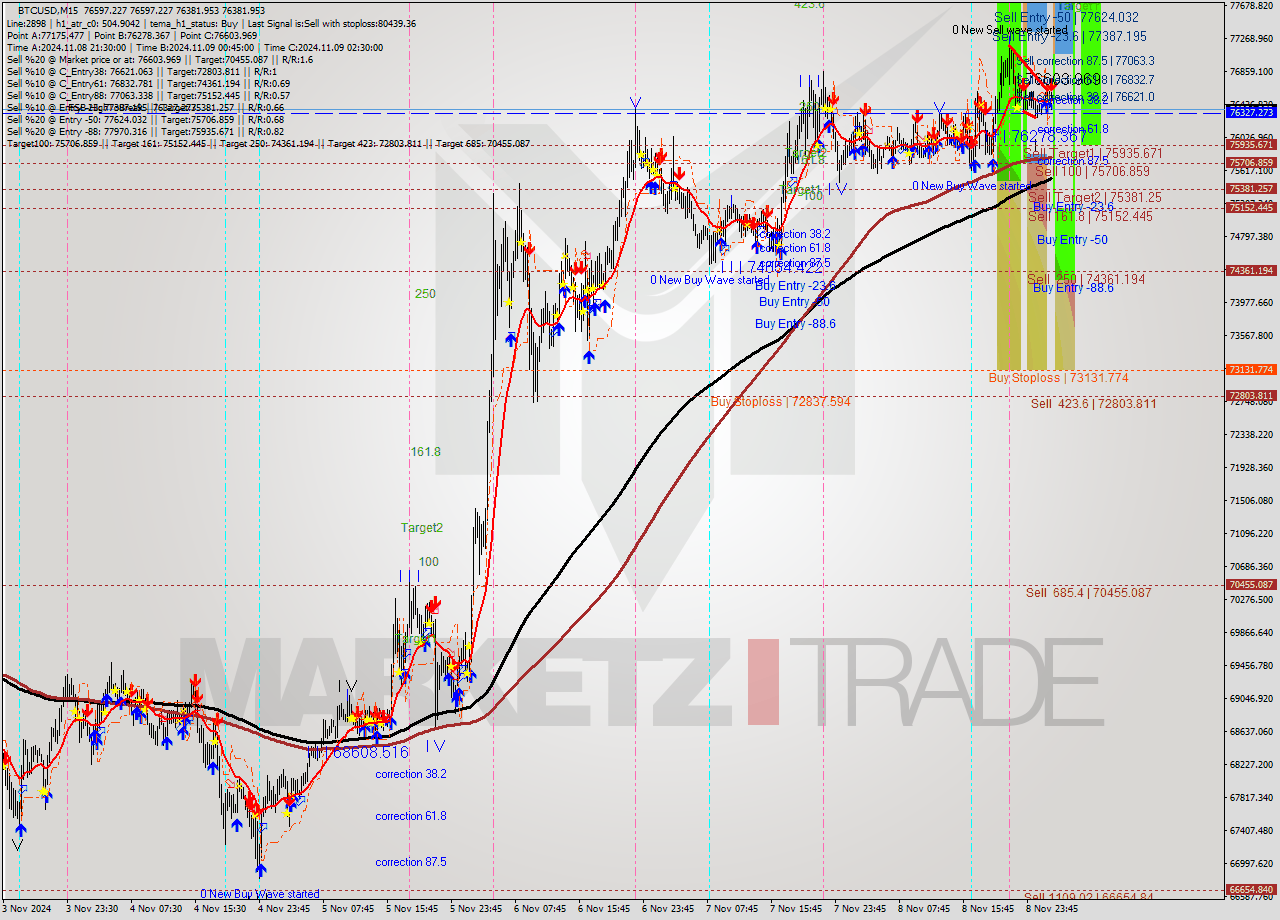Viewport: 1280px width, 920px height.
Task: Click the 69046.920 price axis value
Action: click(1250, 699)
